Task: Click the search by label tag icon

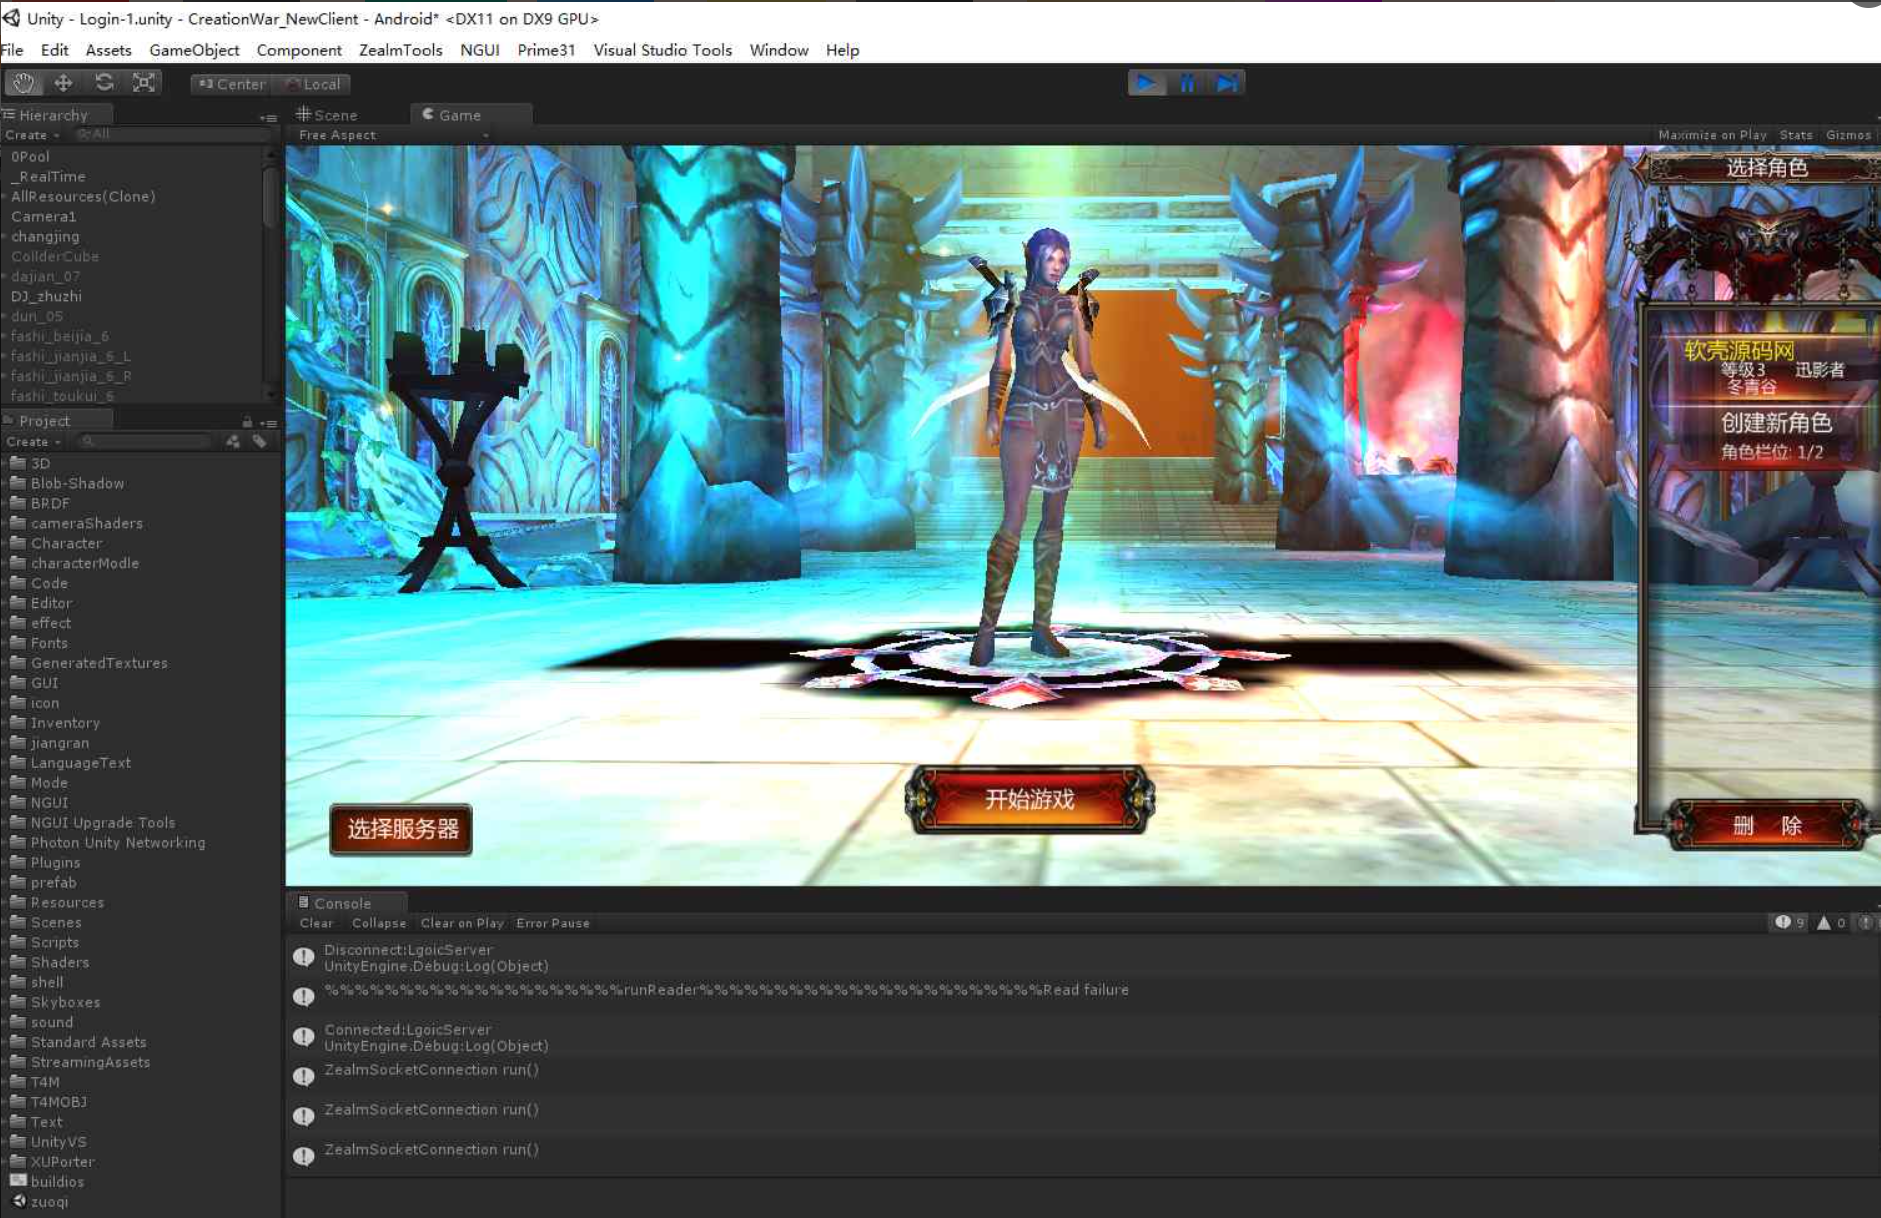Action: (x=259, y=441)
